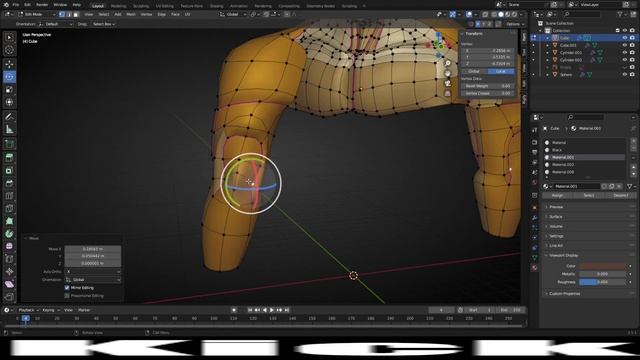
Task: Select the Edge Slide tool
Action: pos(9,259)
